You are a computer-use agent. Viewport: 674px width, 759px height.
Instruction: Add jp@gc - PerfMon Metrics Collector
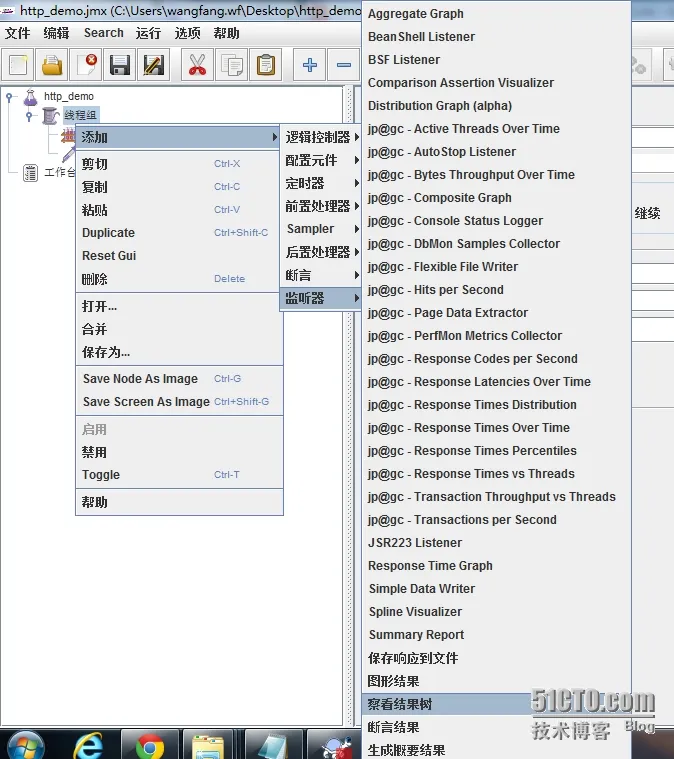pyautogui.click(x=496, y=336)
